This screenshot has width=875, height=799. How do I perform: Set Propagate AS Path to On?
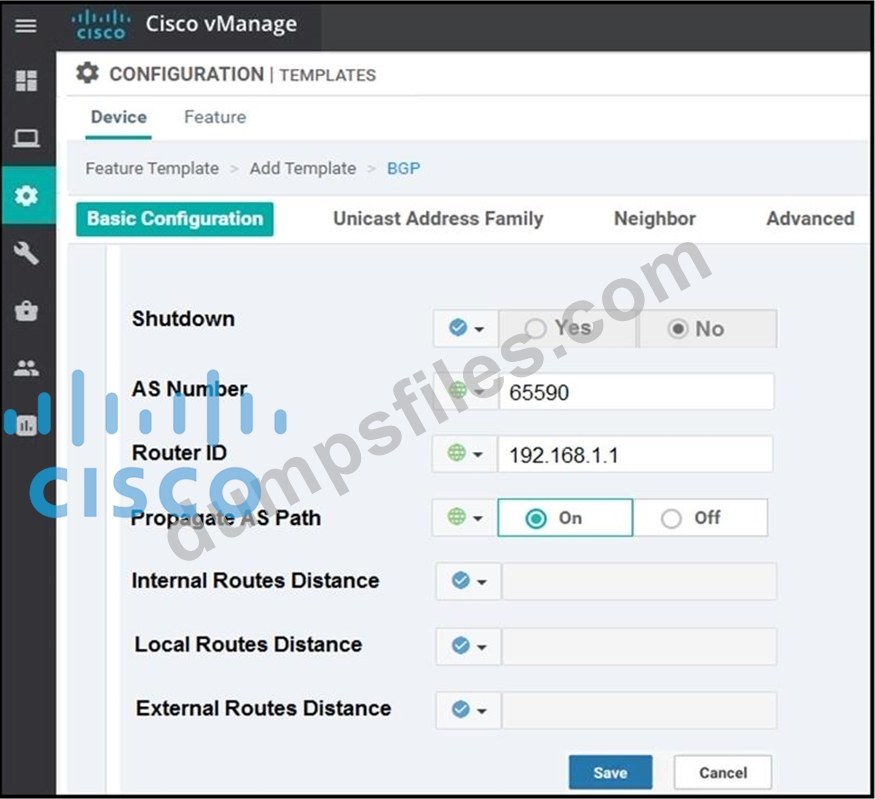pyautogui.click(x=537, y=519)
